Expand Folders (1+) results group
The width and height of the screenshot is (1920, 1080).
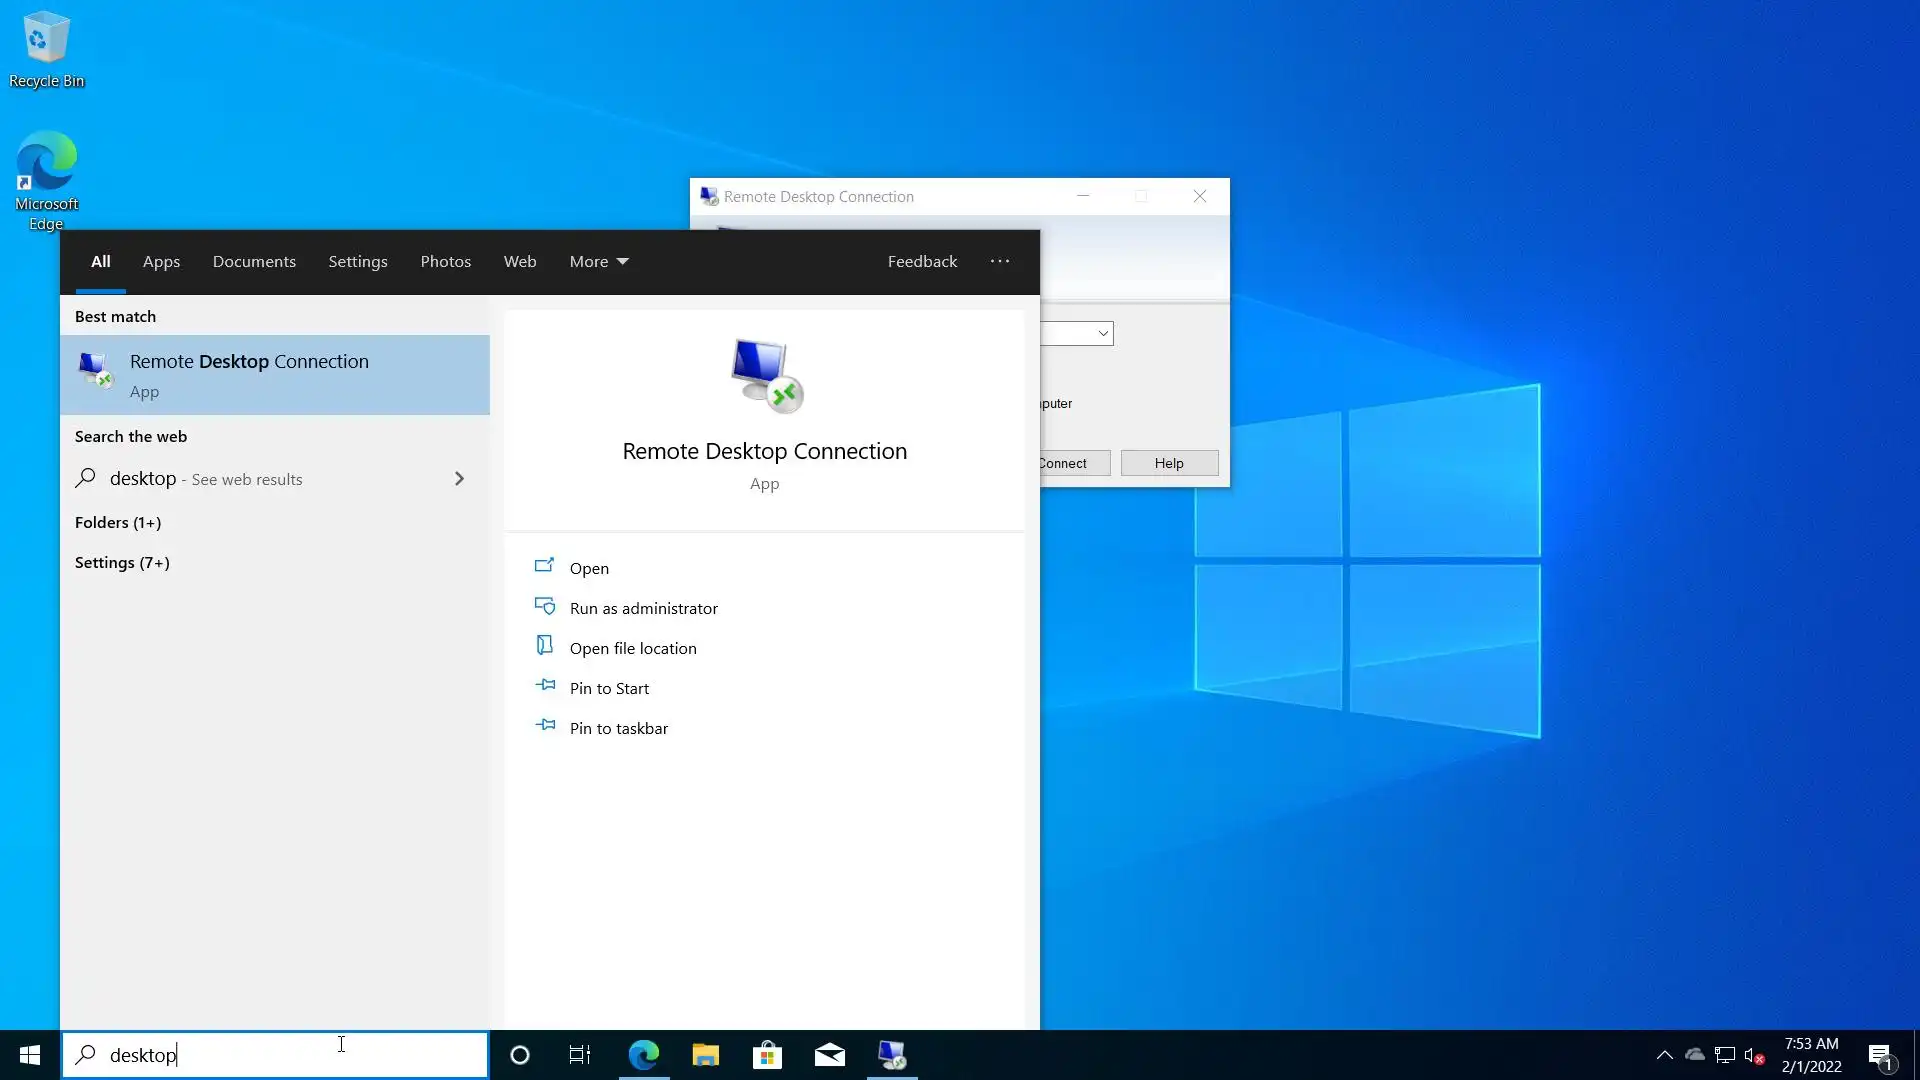pyautogui.click(x=118, y=522)
